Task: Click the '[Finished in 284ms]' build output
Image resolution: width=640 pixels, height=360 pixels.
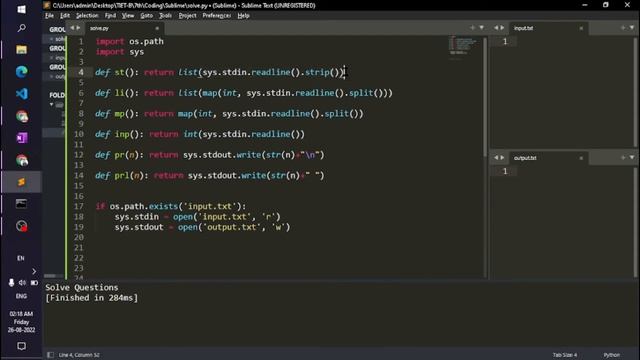Action: pos(92,298)
